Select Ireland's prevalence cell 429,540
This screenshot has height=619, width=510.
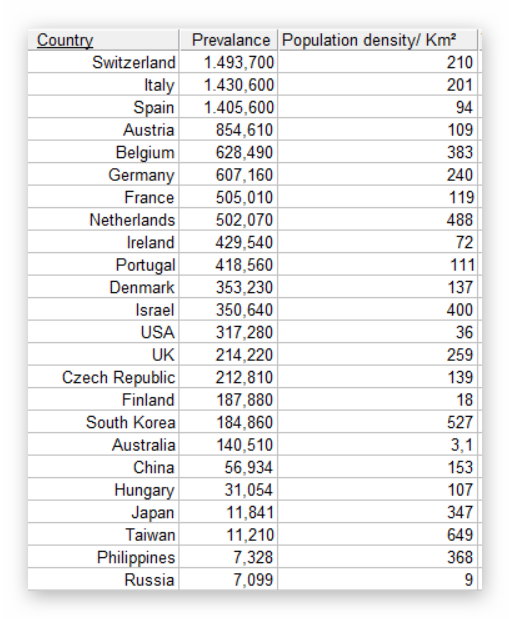[x=229, y=242]
